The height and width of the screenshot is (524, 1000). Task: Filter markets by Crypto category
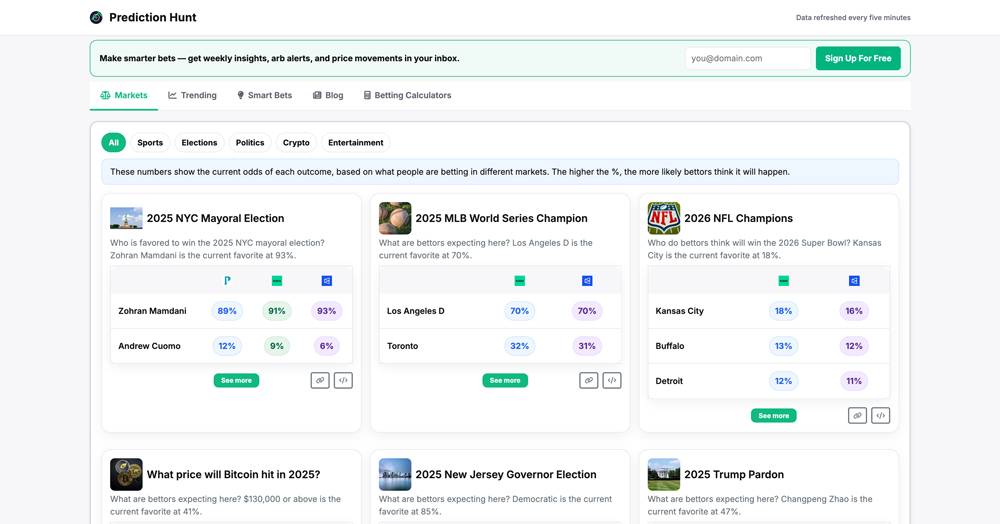point(296,143)
